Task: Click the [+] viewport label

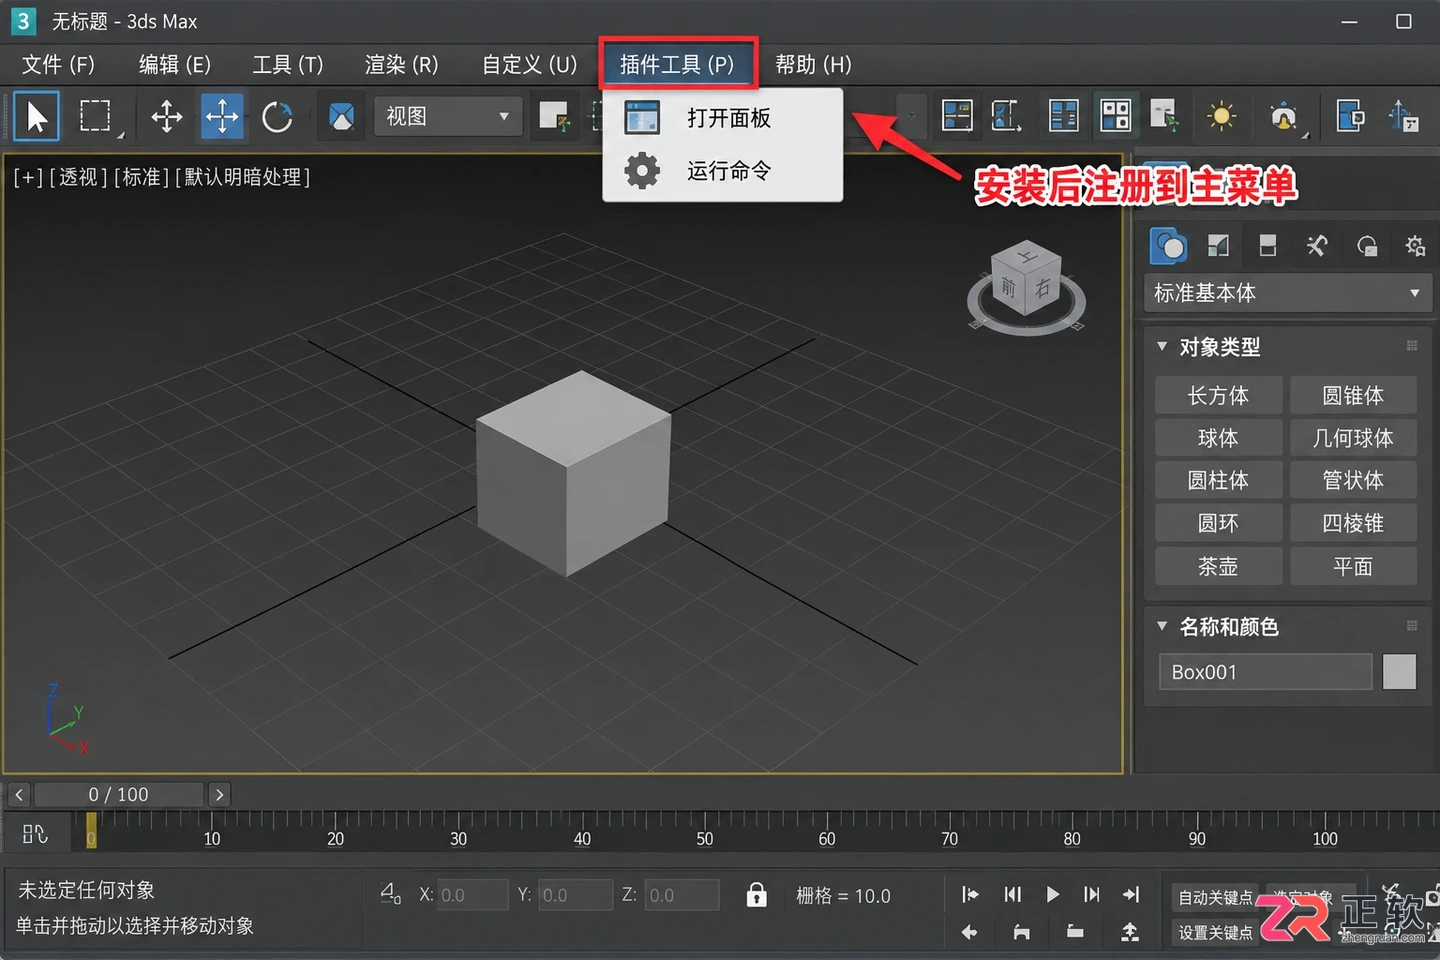Action: (x=28, y=177)
